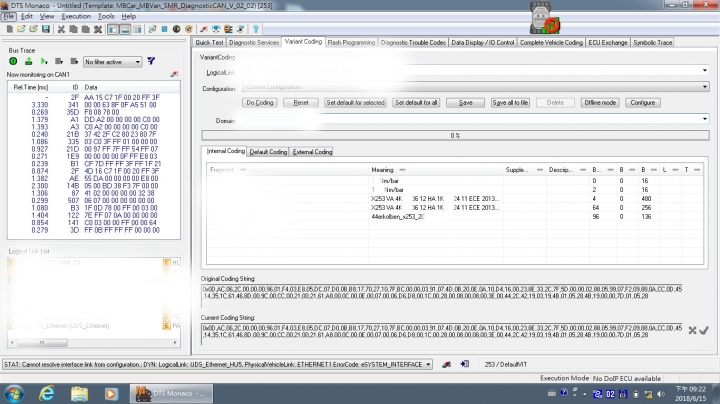Screen dimensions: 720x404
Task: Open the Tools menu
Action: (106, 17)
